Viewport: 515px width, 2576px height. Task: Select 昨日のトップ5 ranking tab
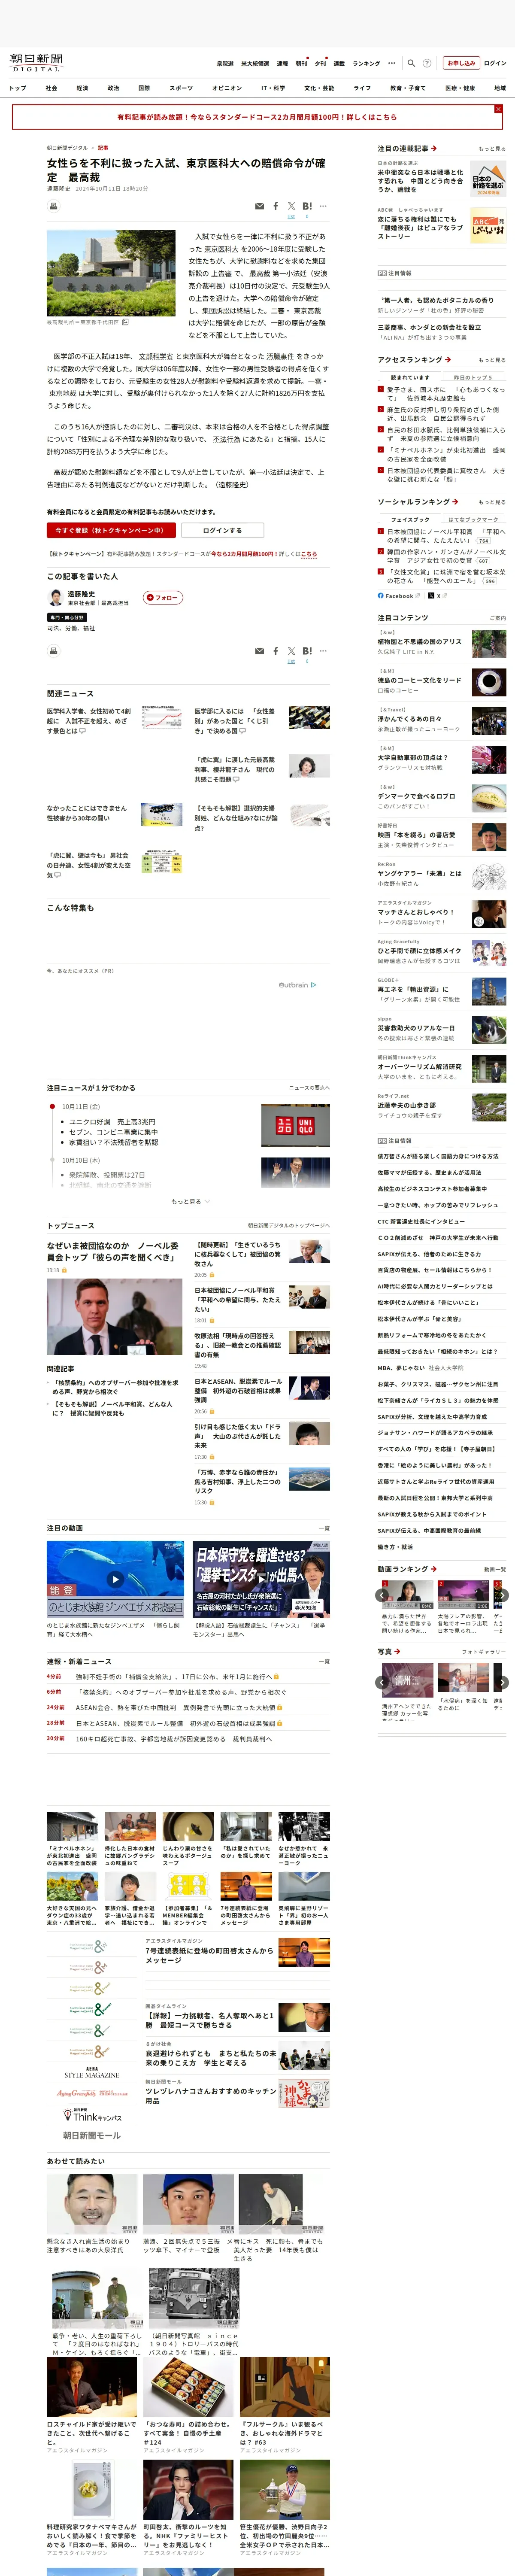474,377
